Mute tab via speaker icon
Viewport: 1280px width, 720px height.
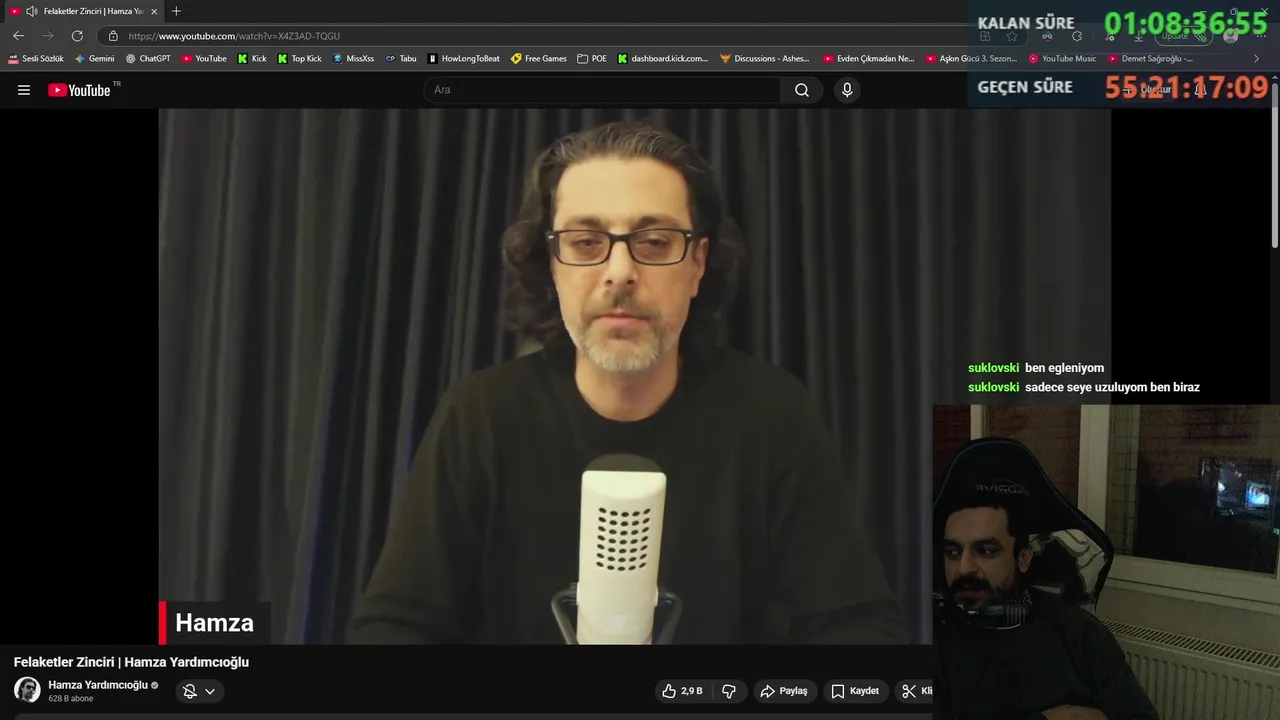[32, 11]
